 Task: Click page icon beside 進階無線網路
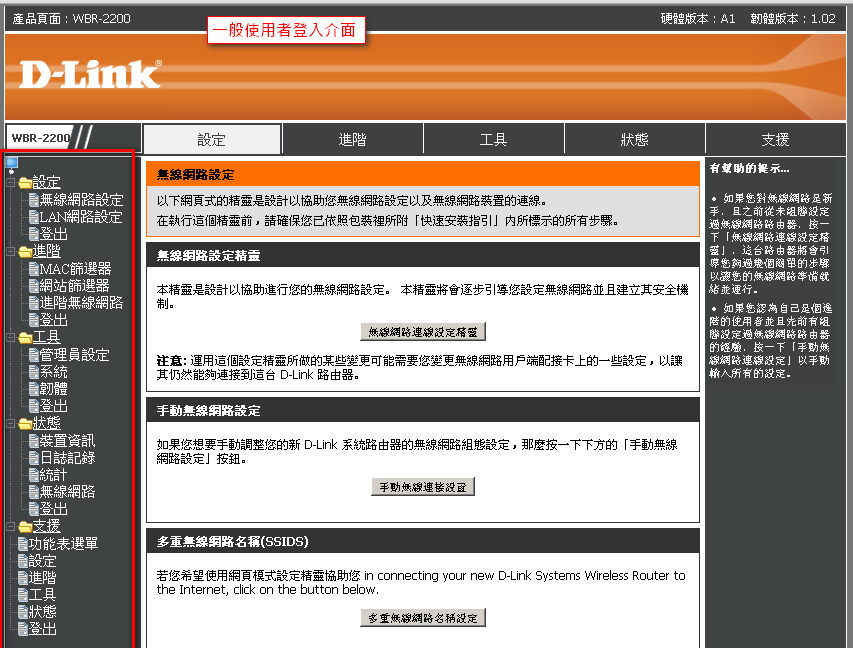pyautogui.click(x=34, y=303)
